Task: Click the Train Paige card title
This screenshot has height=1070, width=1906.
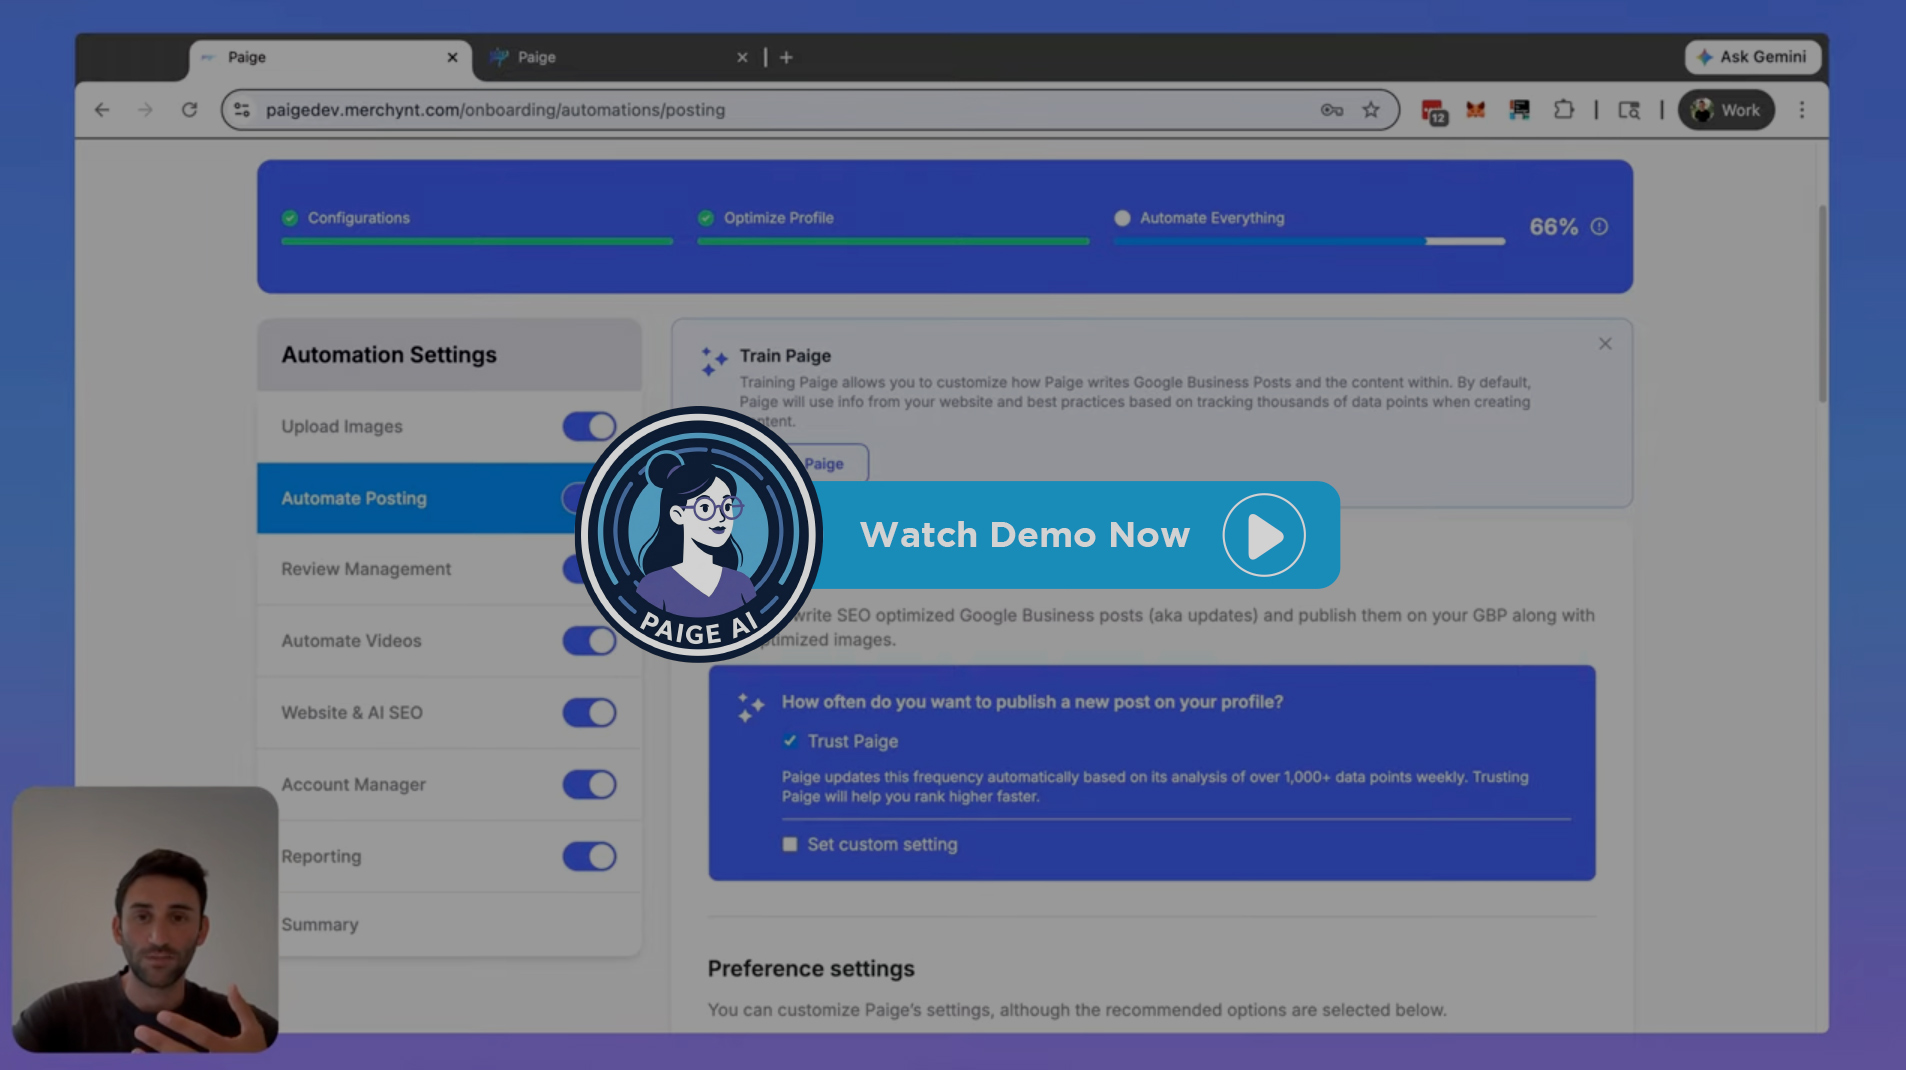Action: 785,356
